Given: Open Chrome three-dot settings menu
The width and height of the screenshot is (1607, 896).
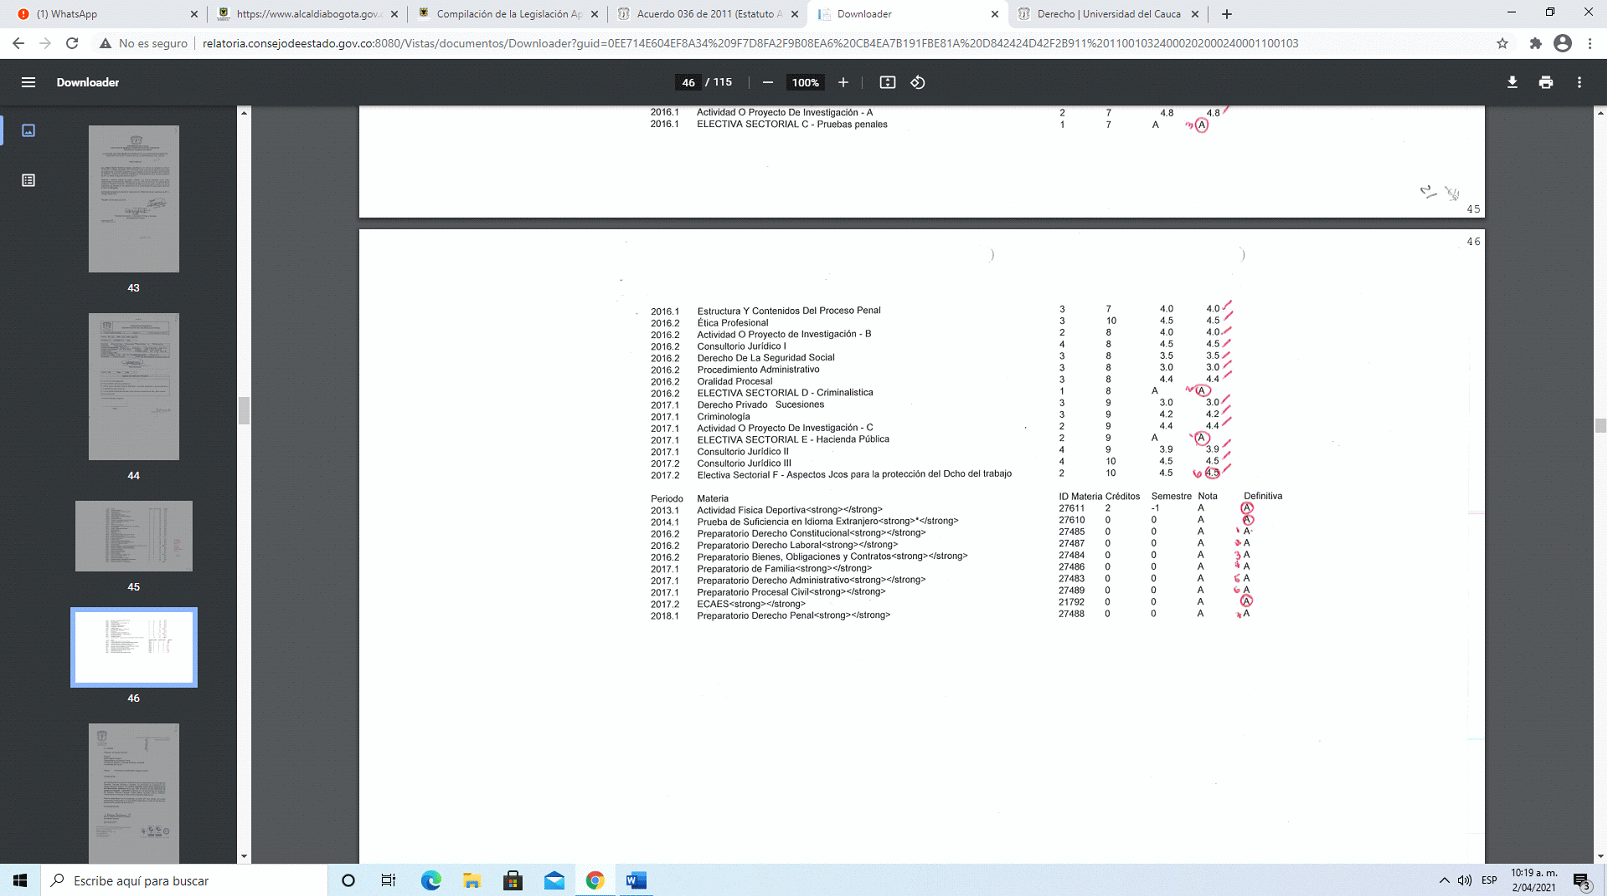Looking at the screenshot, I should [1590, 43].
